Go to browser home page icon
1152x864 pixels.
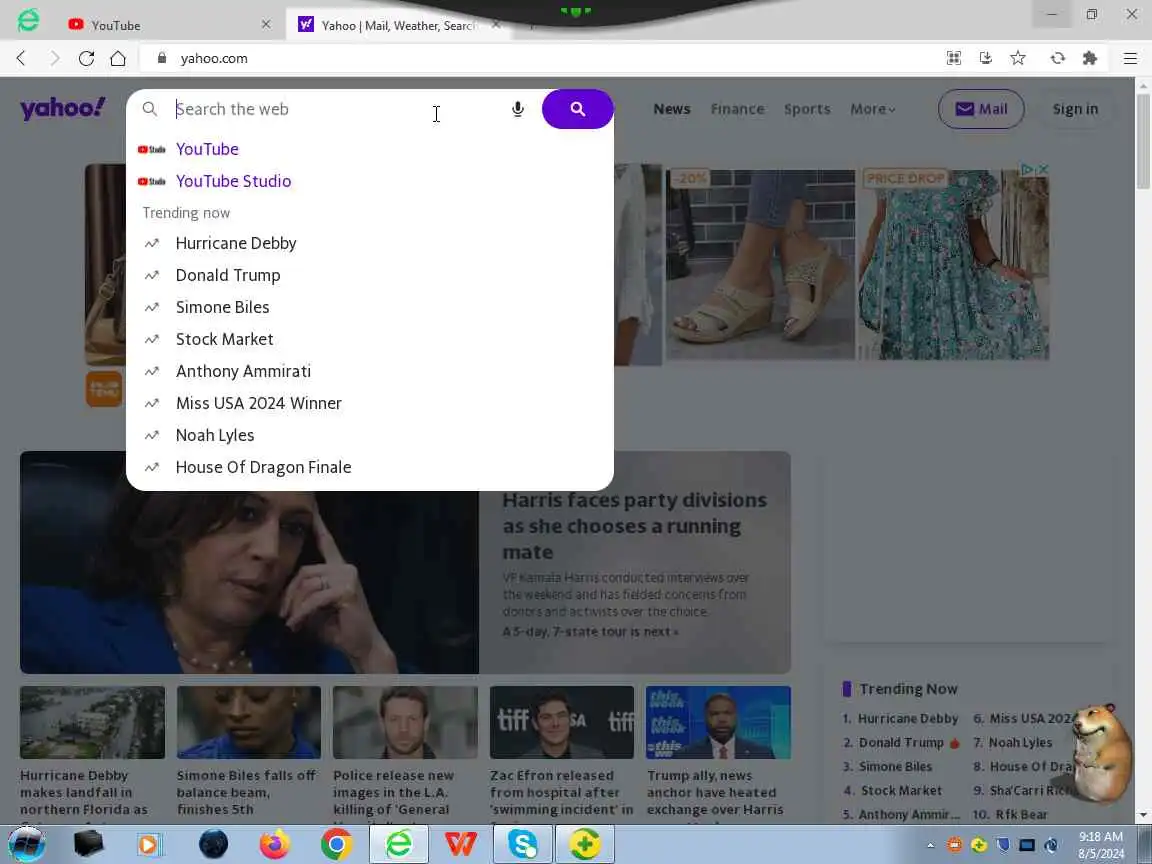pyautogui.click(x=118, y=58)
